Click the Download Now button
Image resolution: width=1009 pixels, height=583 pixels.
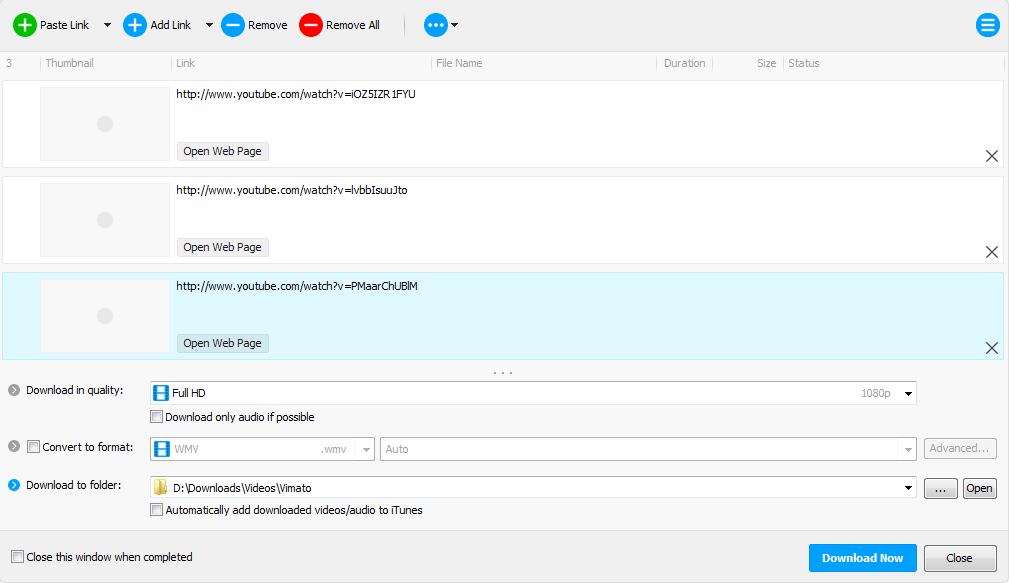tap(862, 558)
